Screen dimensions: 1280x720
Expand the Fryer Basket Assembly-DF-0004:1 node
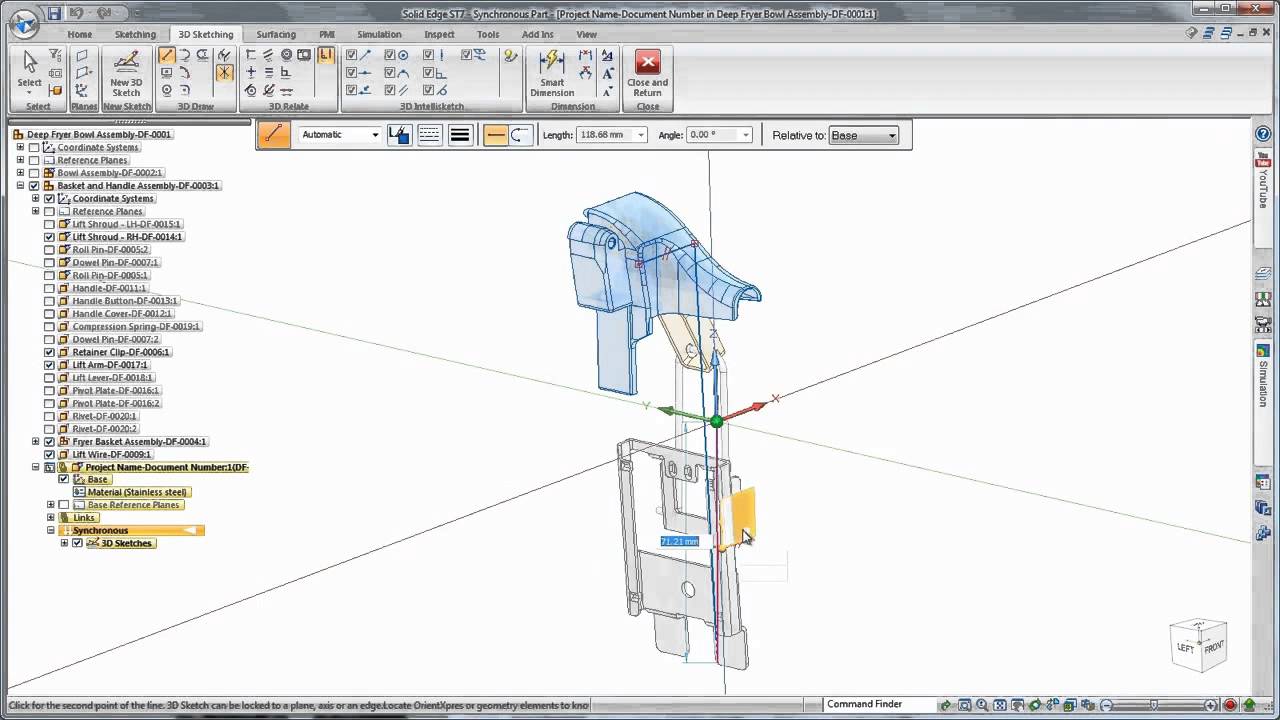coord(36,441)
